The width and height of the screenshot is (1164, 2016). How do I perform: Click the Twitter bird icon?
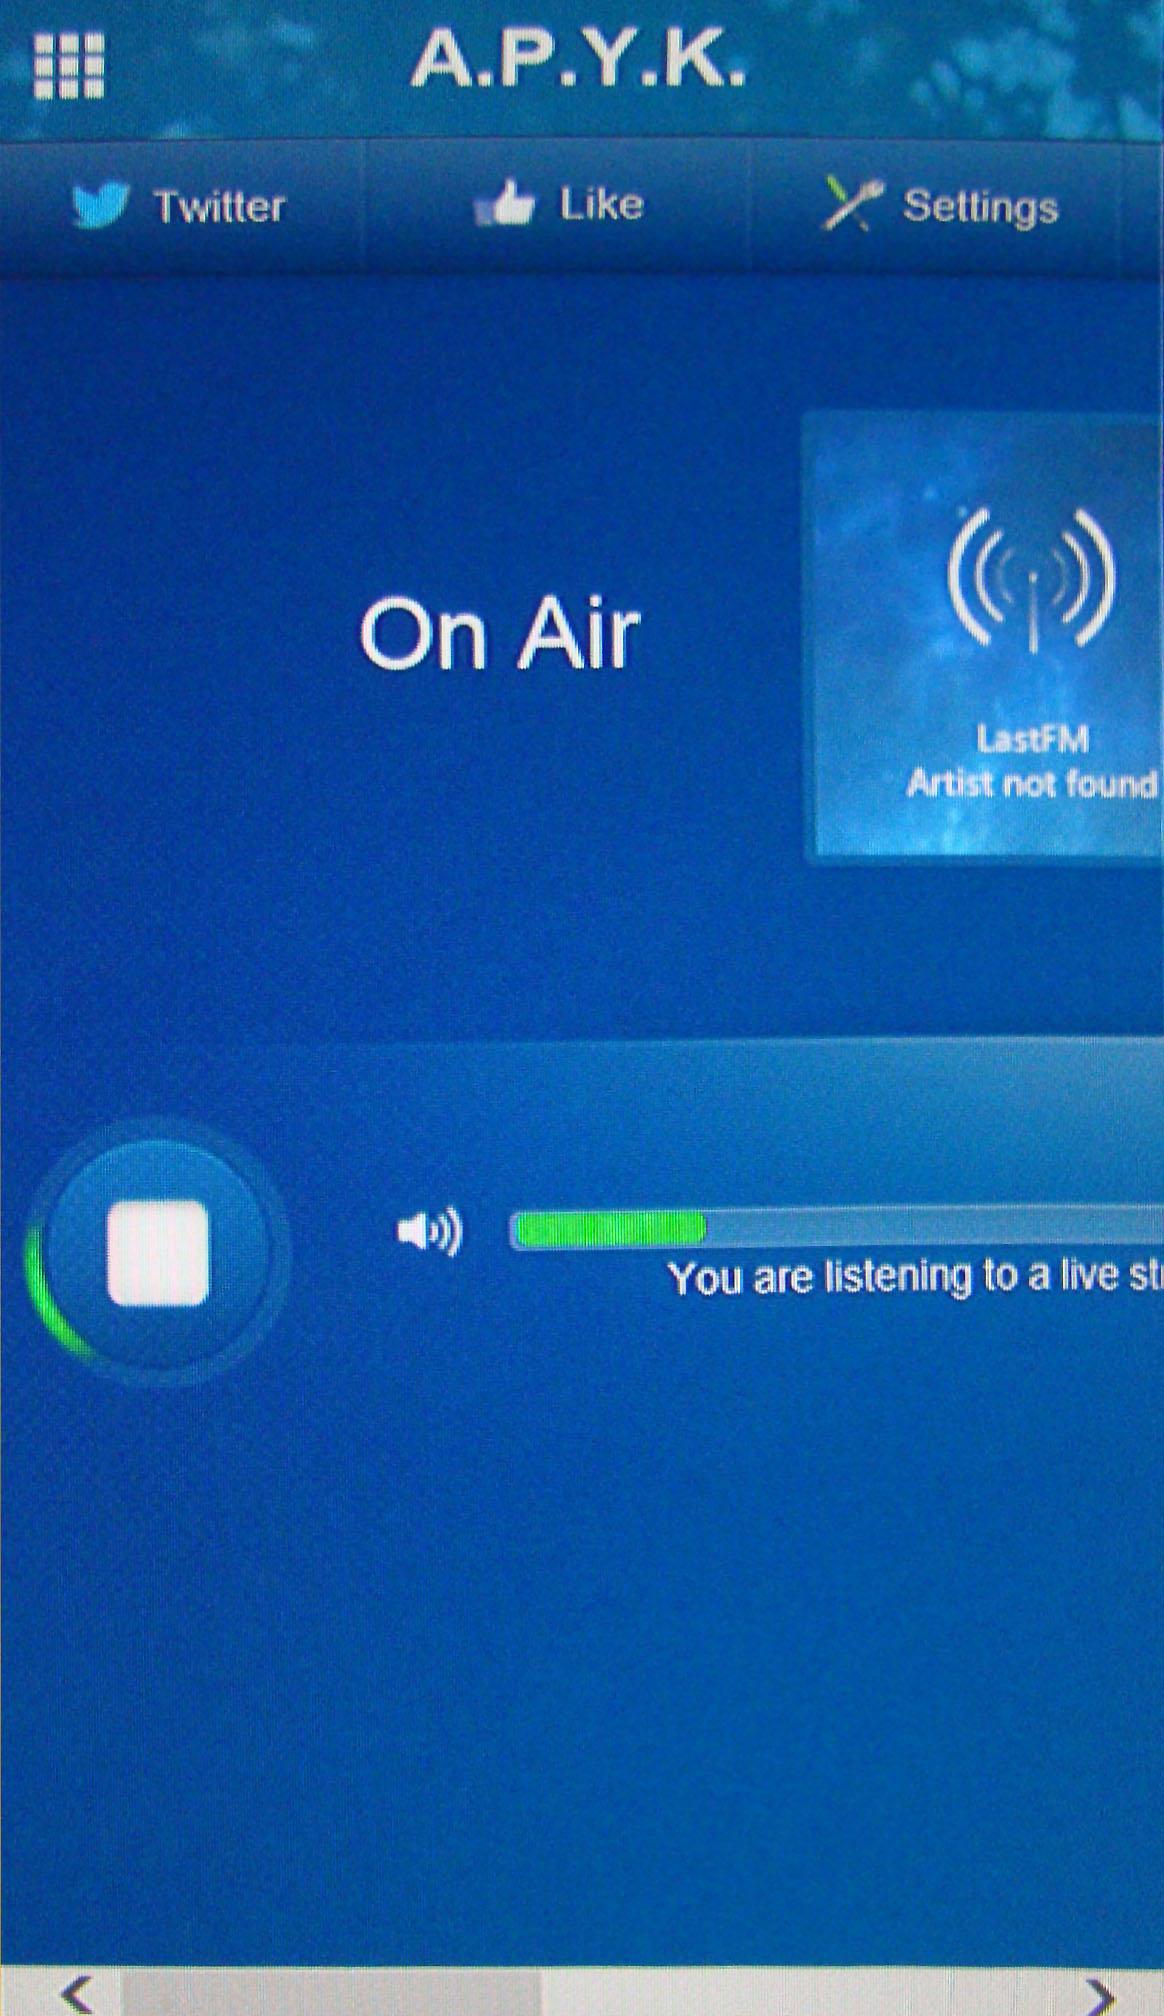[100, 205]
